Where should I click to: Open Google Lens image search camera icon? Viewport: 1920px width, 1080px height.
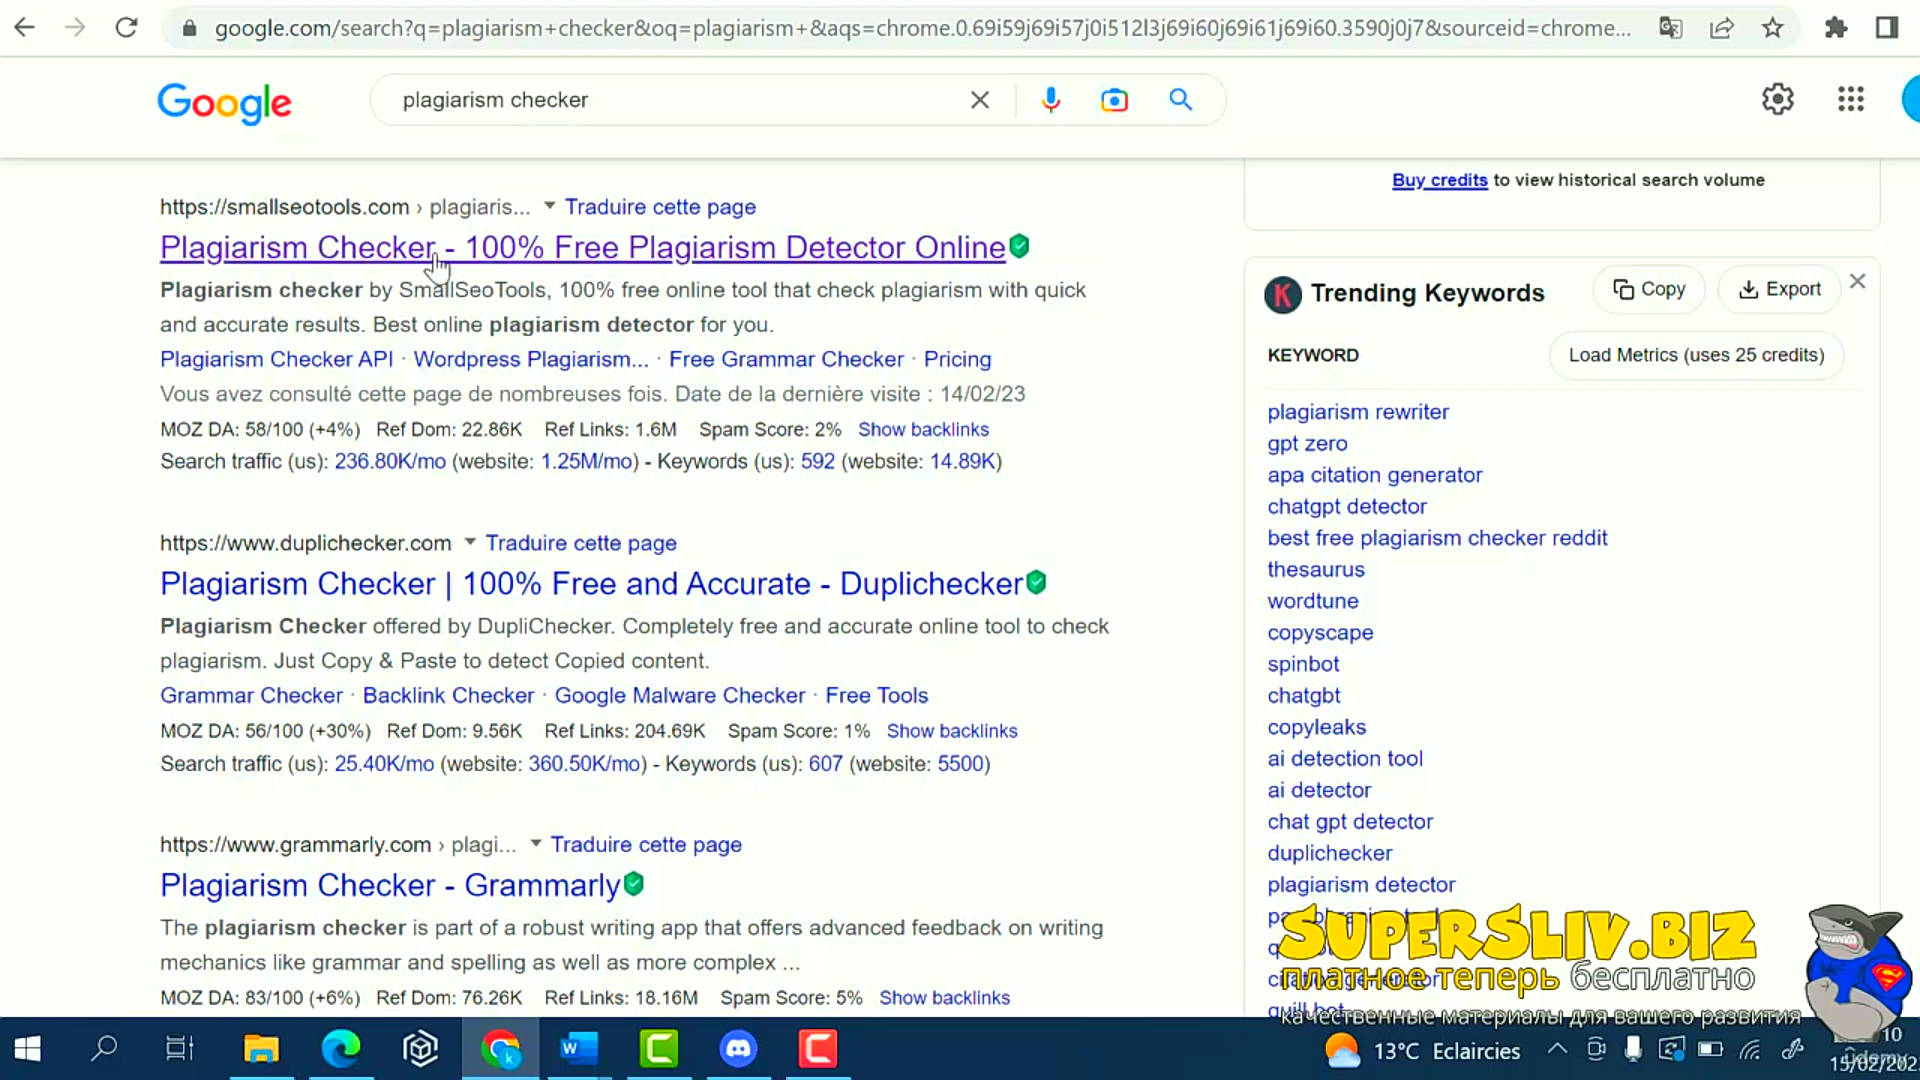coord(1114,100)
